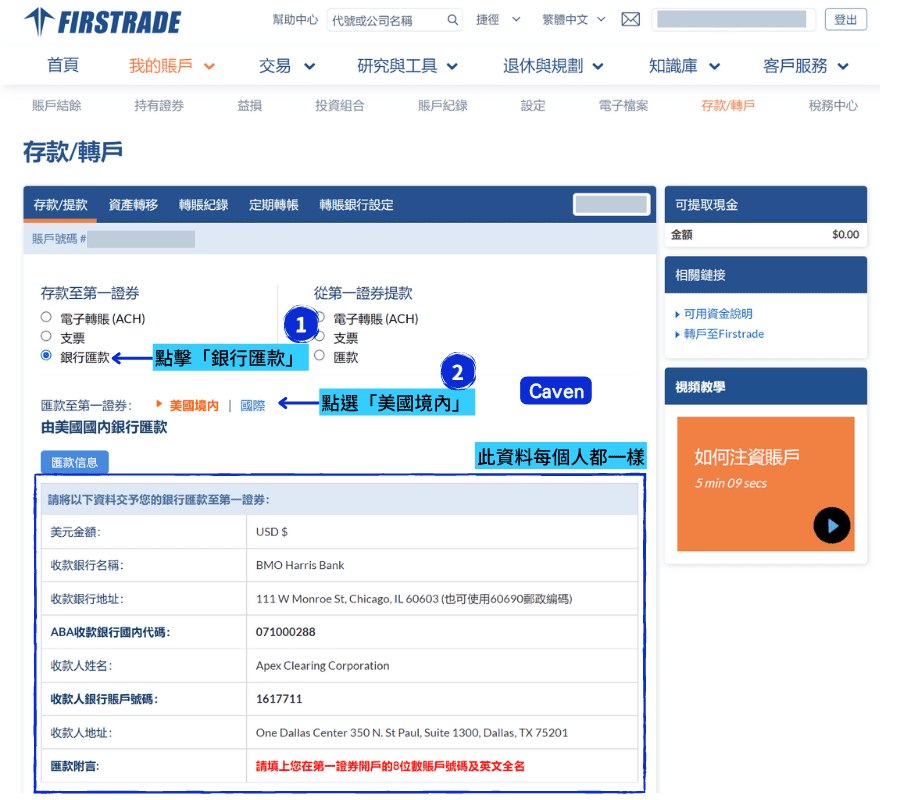Select the 國際 wire transfer option
Image resolution: width=900 pixels, height=800 pixels.
252,405
